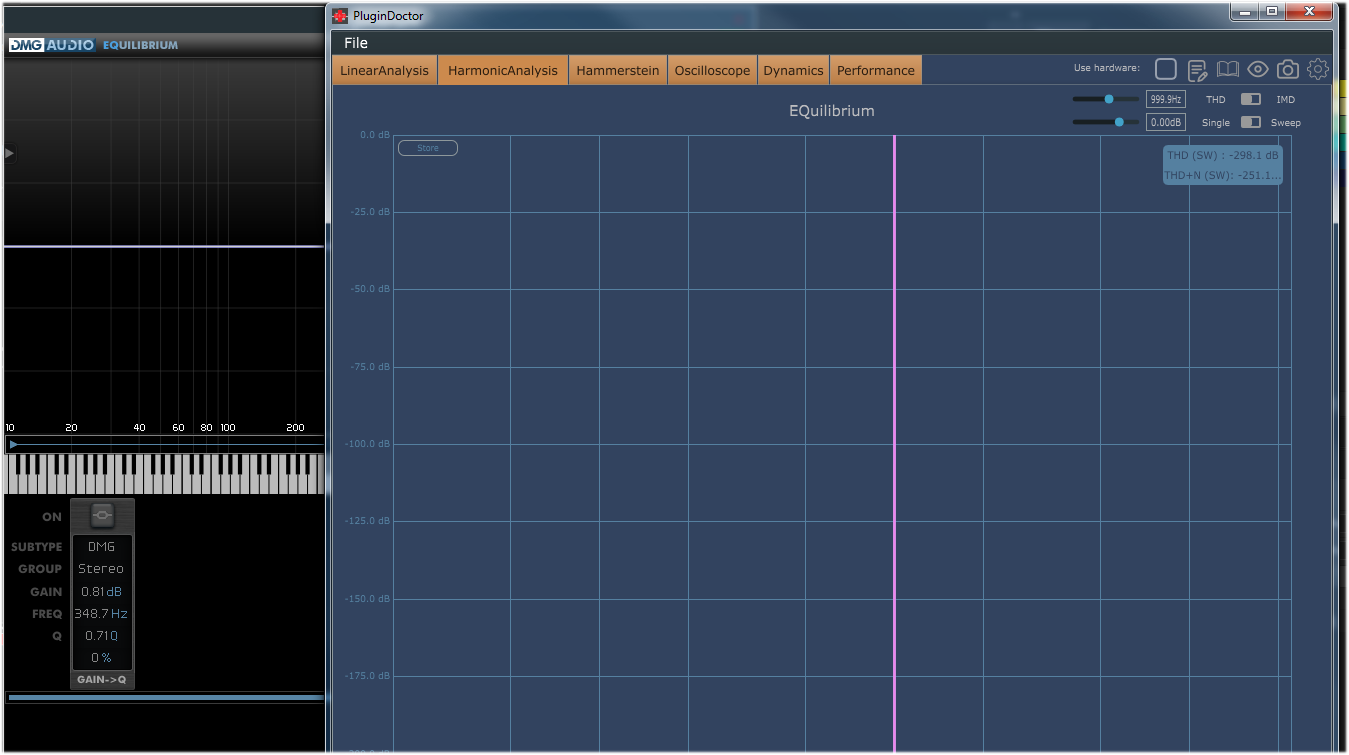
Task: Take a snapshot with camera icon
Action: 1288,69
